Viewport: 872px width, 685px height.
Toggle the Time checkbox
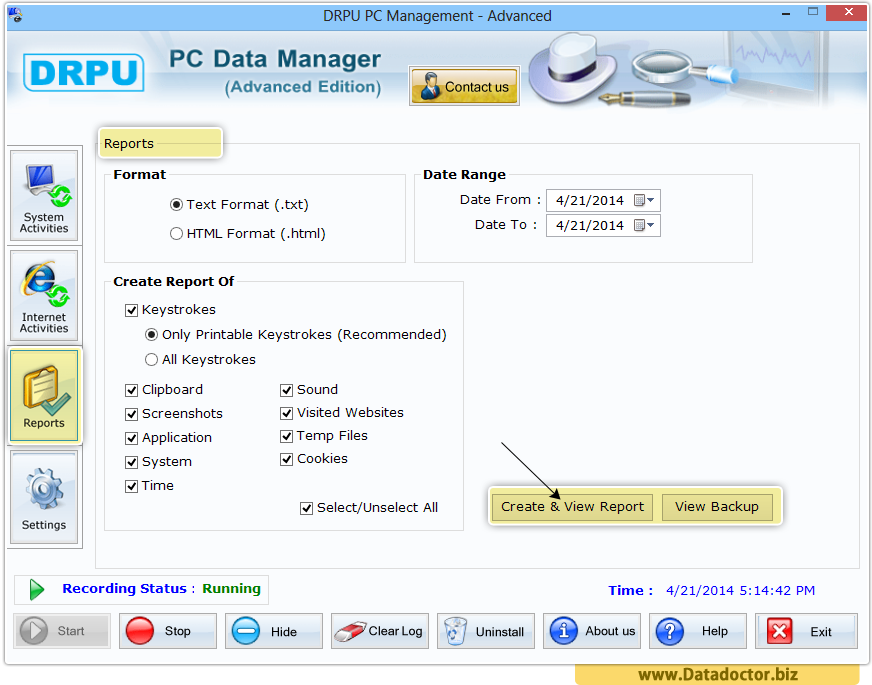131,487
